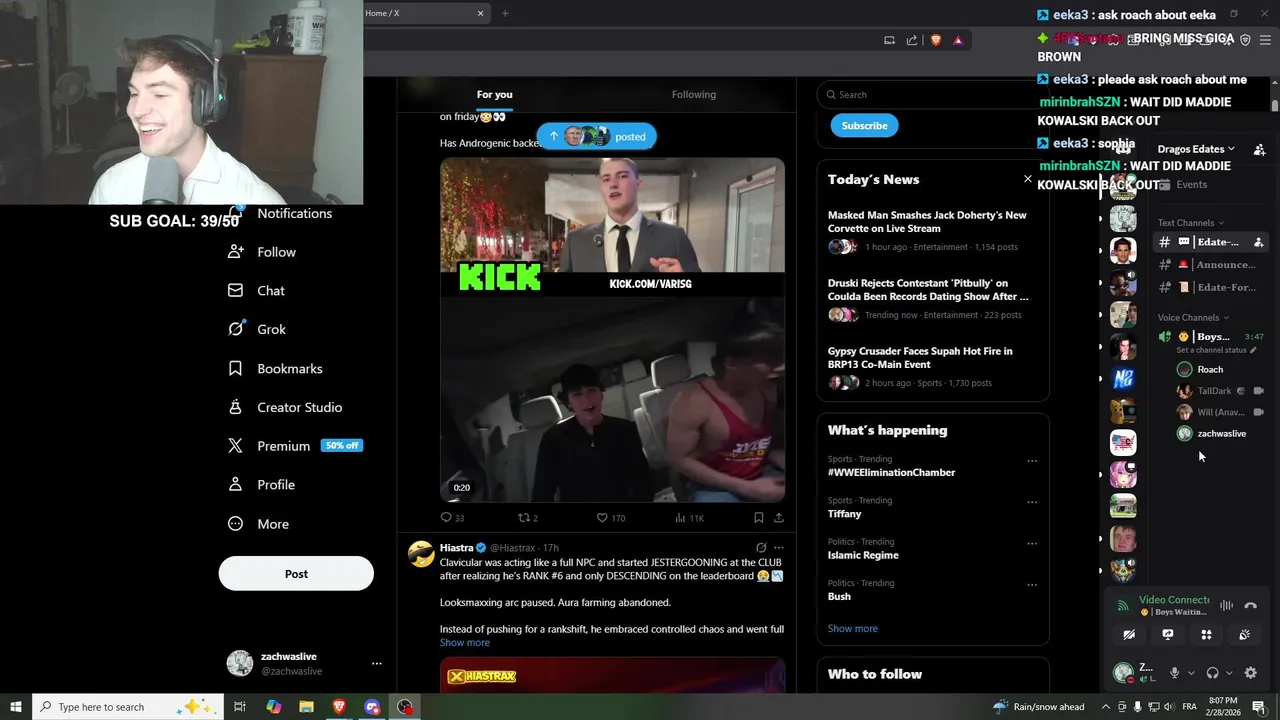Image resolution: width=1280 pixels, height=720 pixels.
Task: Click the Grok icon on Hiastra post
Action: click(761, 547)
